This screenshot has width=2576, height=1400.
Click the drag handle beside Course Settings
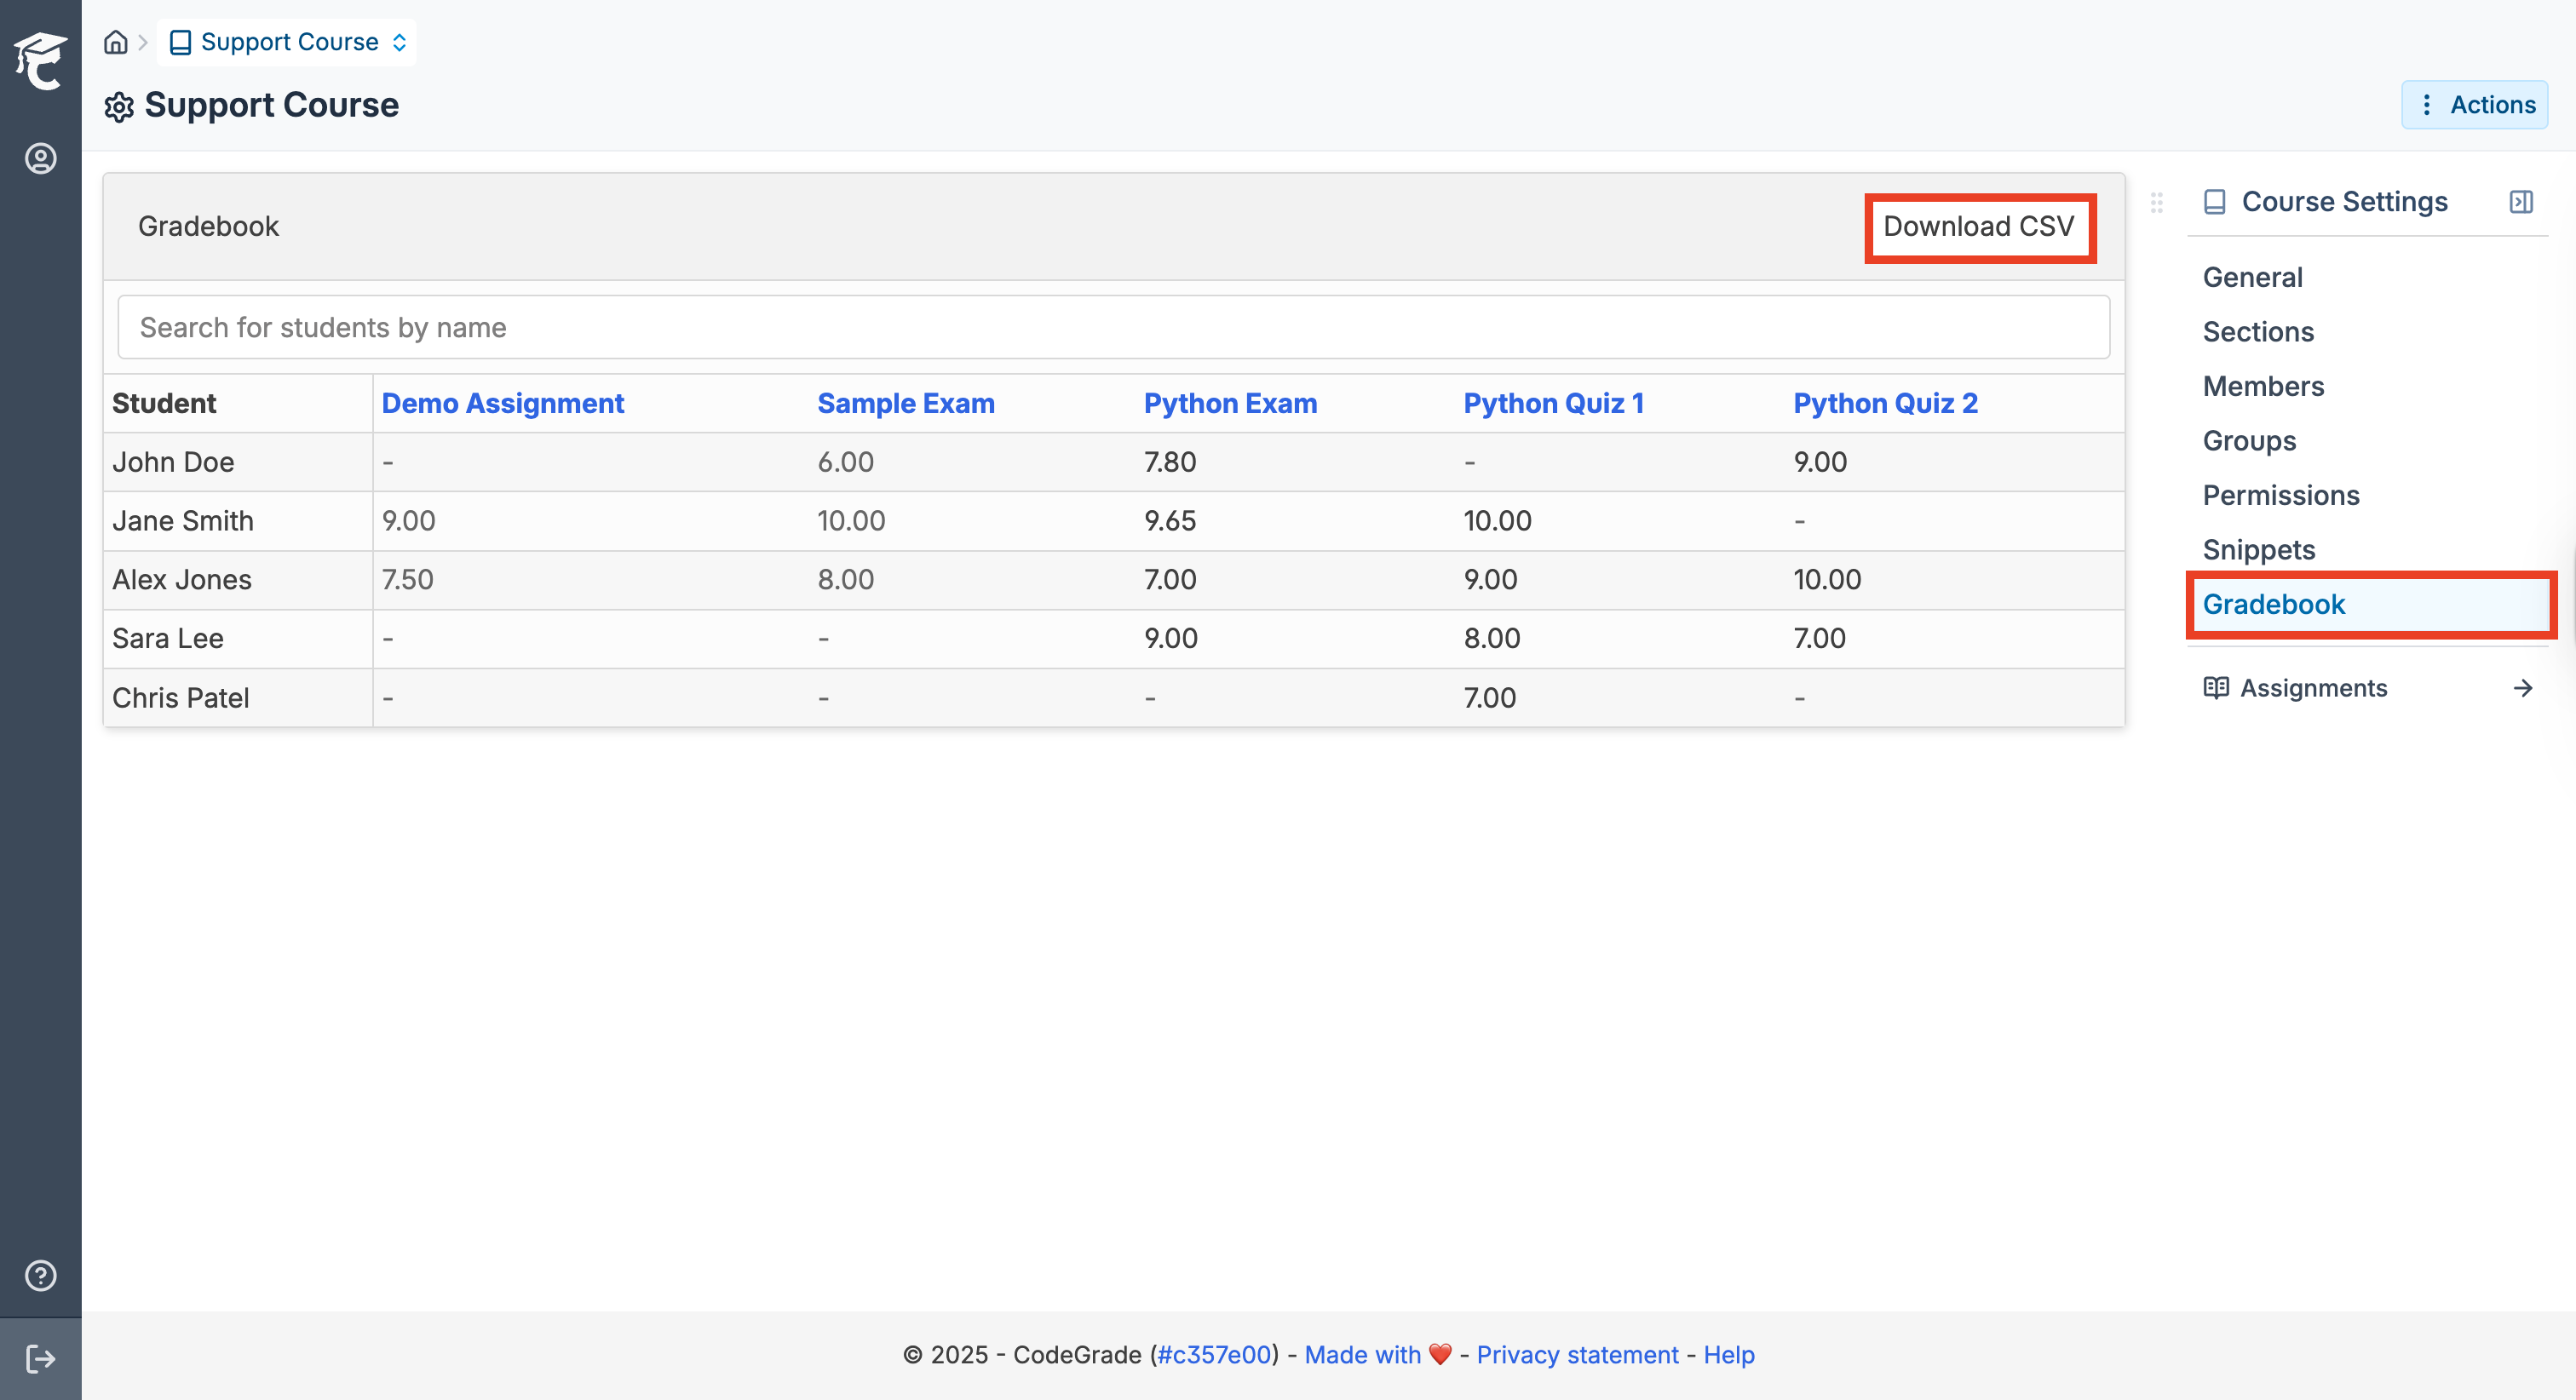pyautogui.click(x=2156, y=202)
